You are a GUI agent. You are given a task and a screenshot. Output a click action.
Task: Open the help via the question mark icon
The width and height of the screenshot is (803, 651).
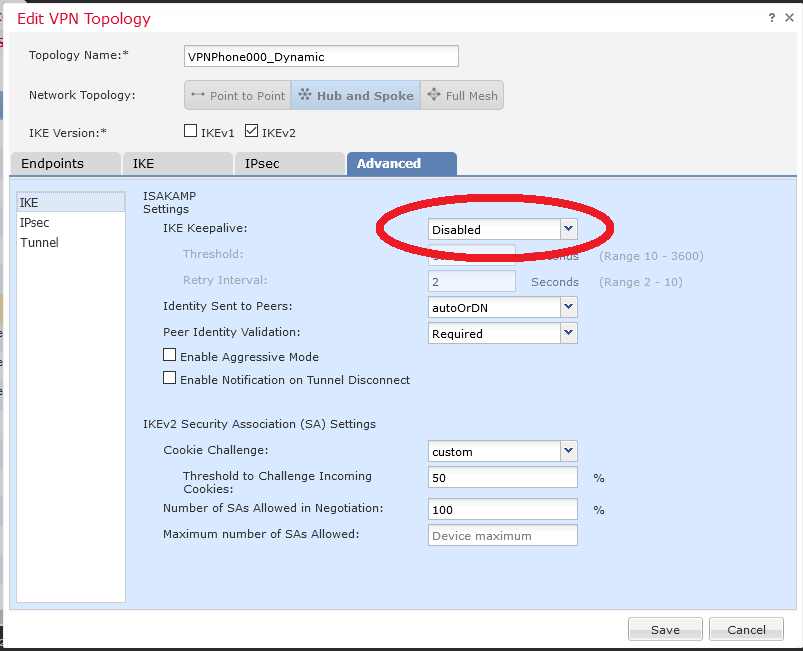click(770, 17)
